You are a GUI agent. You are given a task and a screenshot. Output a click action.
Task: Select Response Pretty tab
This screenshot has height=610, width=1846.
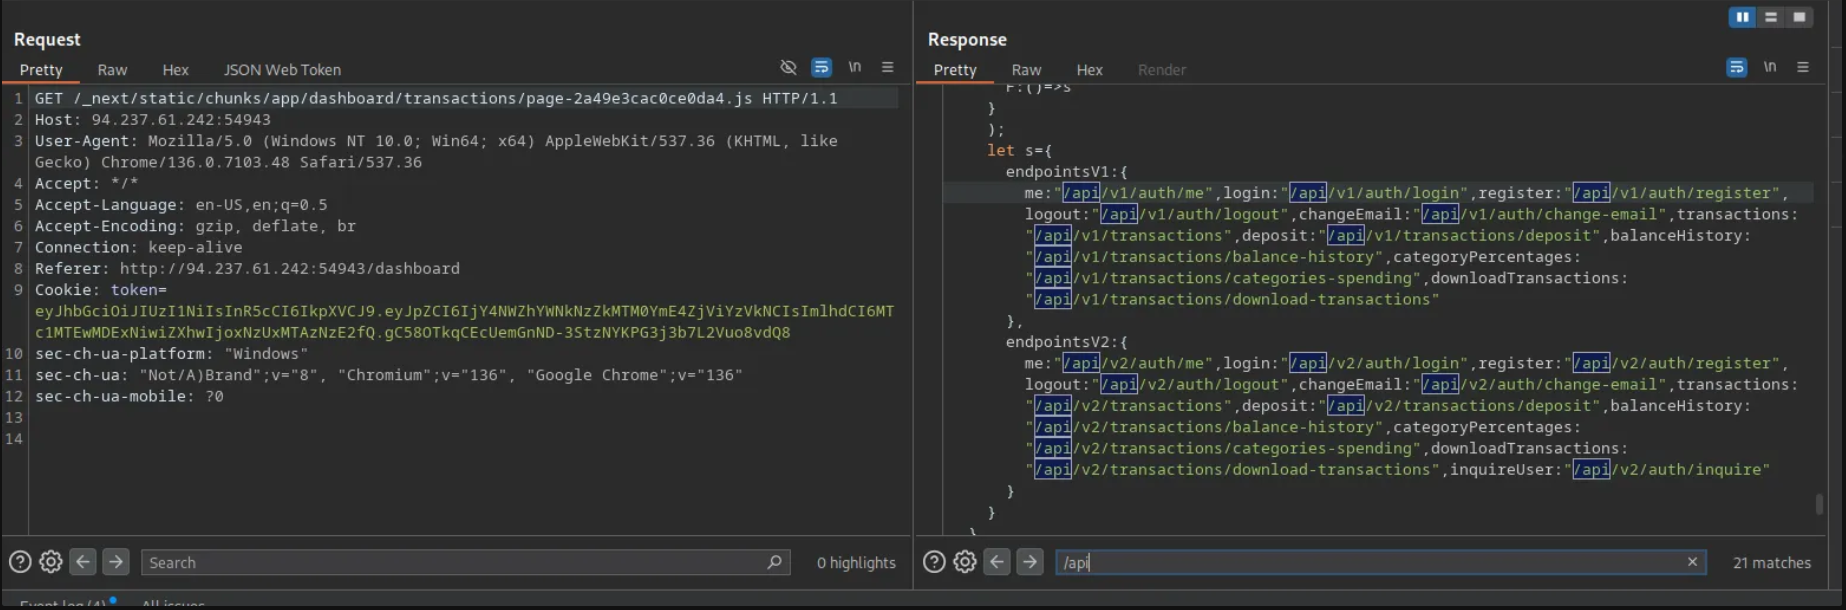pos(955,70)
